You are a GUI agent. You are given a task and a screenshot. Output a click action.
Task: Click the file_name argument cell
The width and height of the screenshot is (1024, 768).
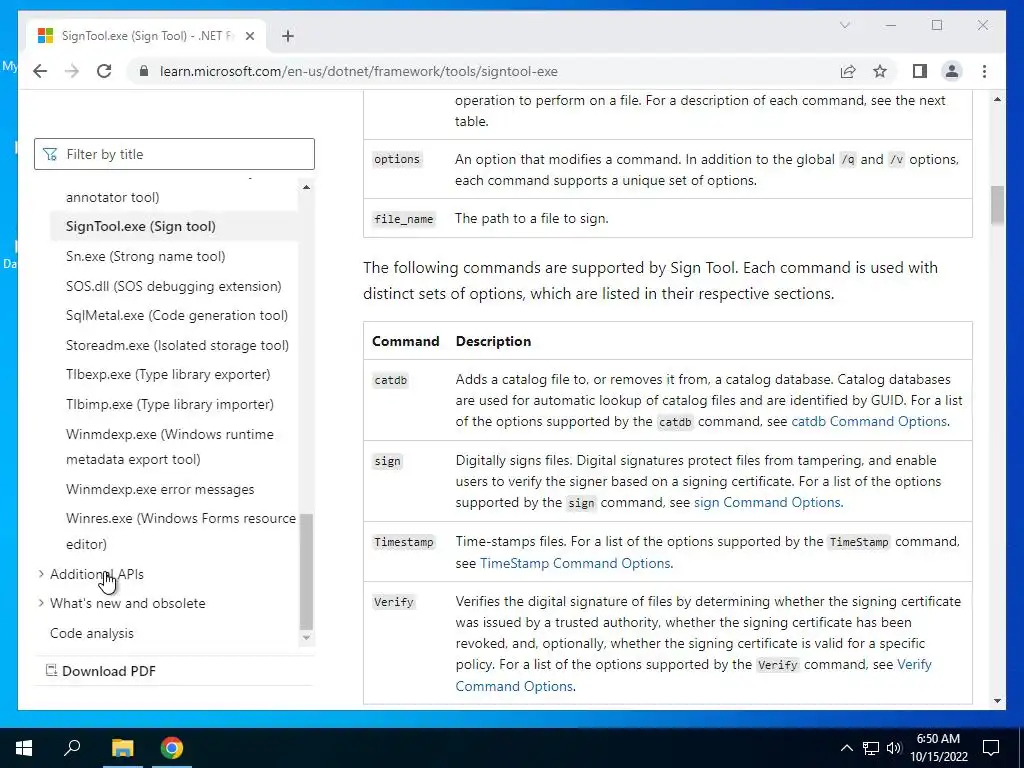(404, 219)
